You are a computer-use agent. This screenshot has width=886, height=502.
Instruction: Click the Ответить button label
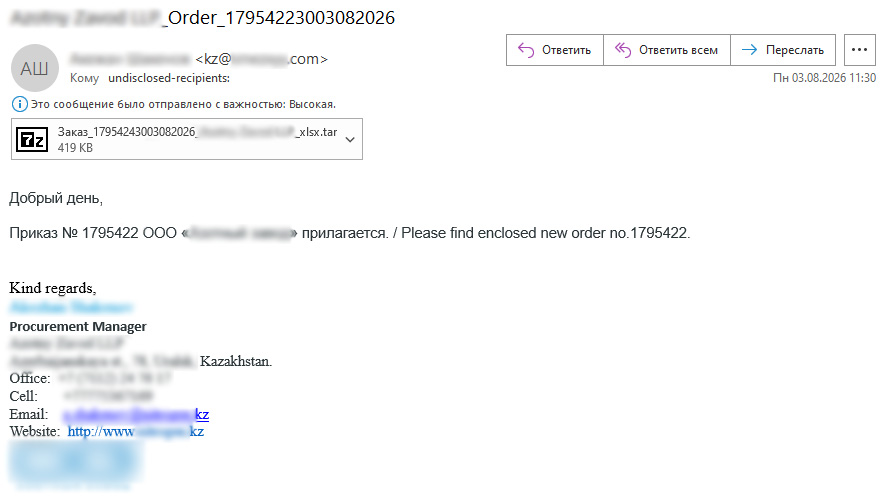[566, 50]
